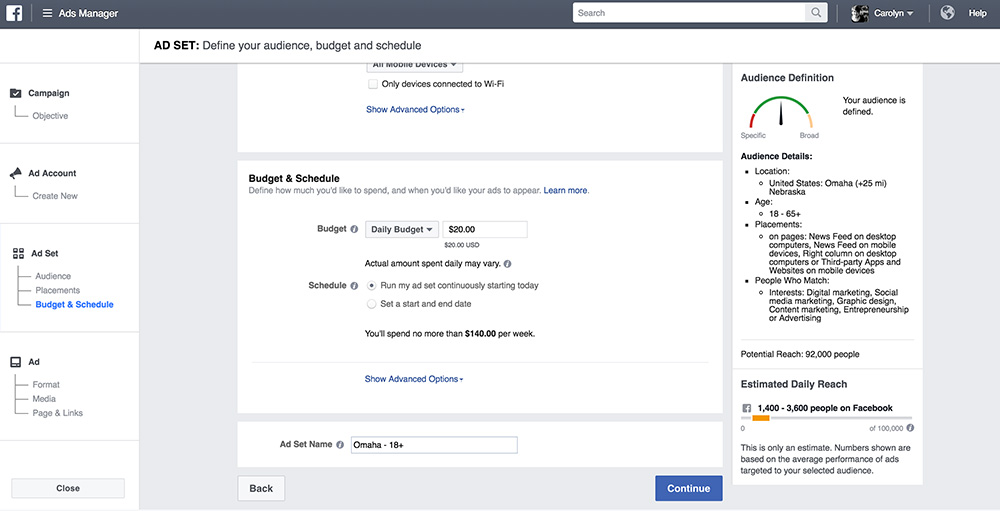Click Facebook icon in Estimated Daily Reach
Screen dimensions: 1000x511
point(746,408)
